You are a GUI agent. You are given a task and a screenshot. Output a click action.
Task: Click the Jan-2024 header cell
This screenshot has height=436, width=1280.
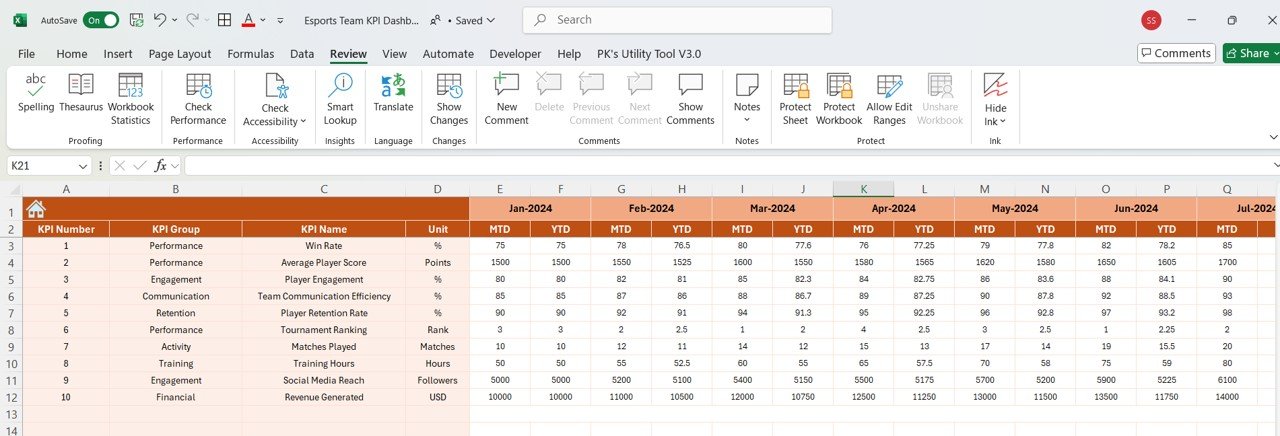pos(530,208)
